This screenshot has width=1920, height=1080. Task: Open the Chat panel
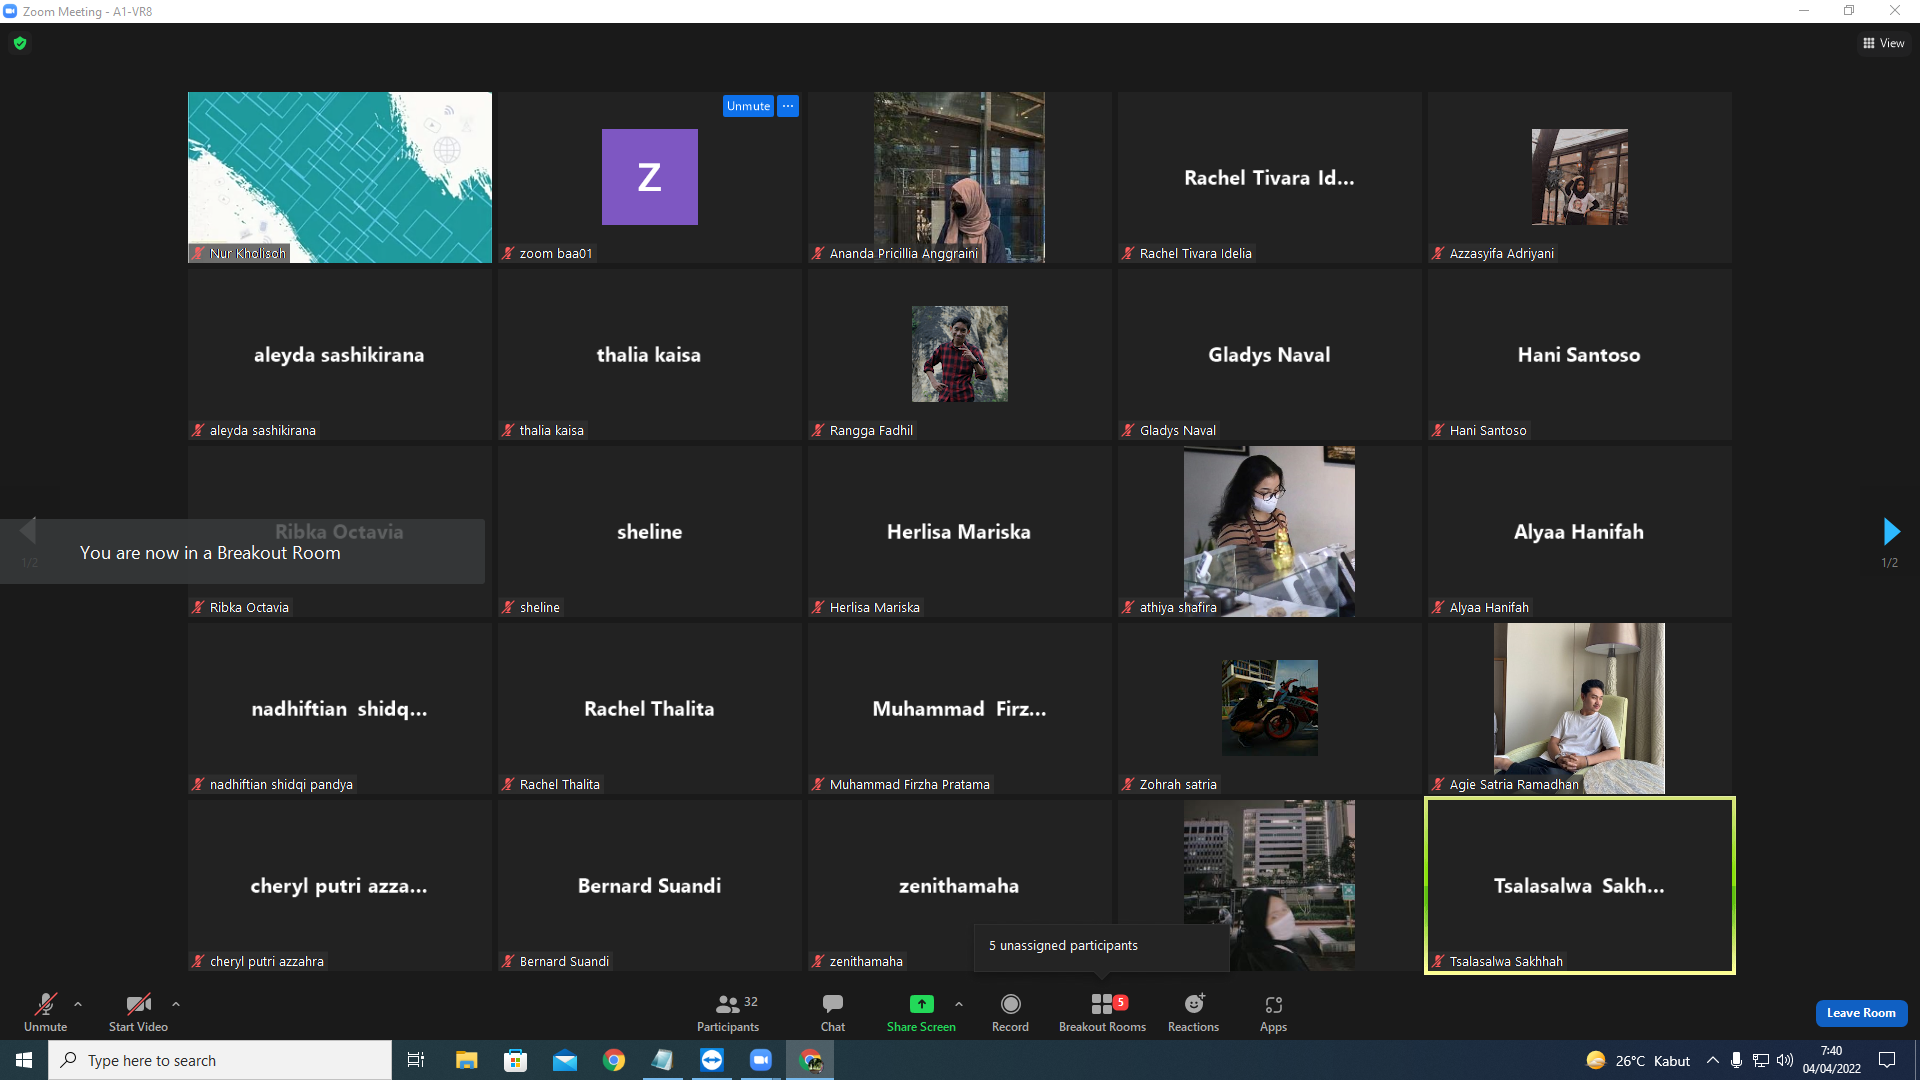pyautogui.click(x=833, y=1012)
